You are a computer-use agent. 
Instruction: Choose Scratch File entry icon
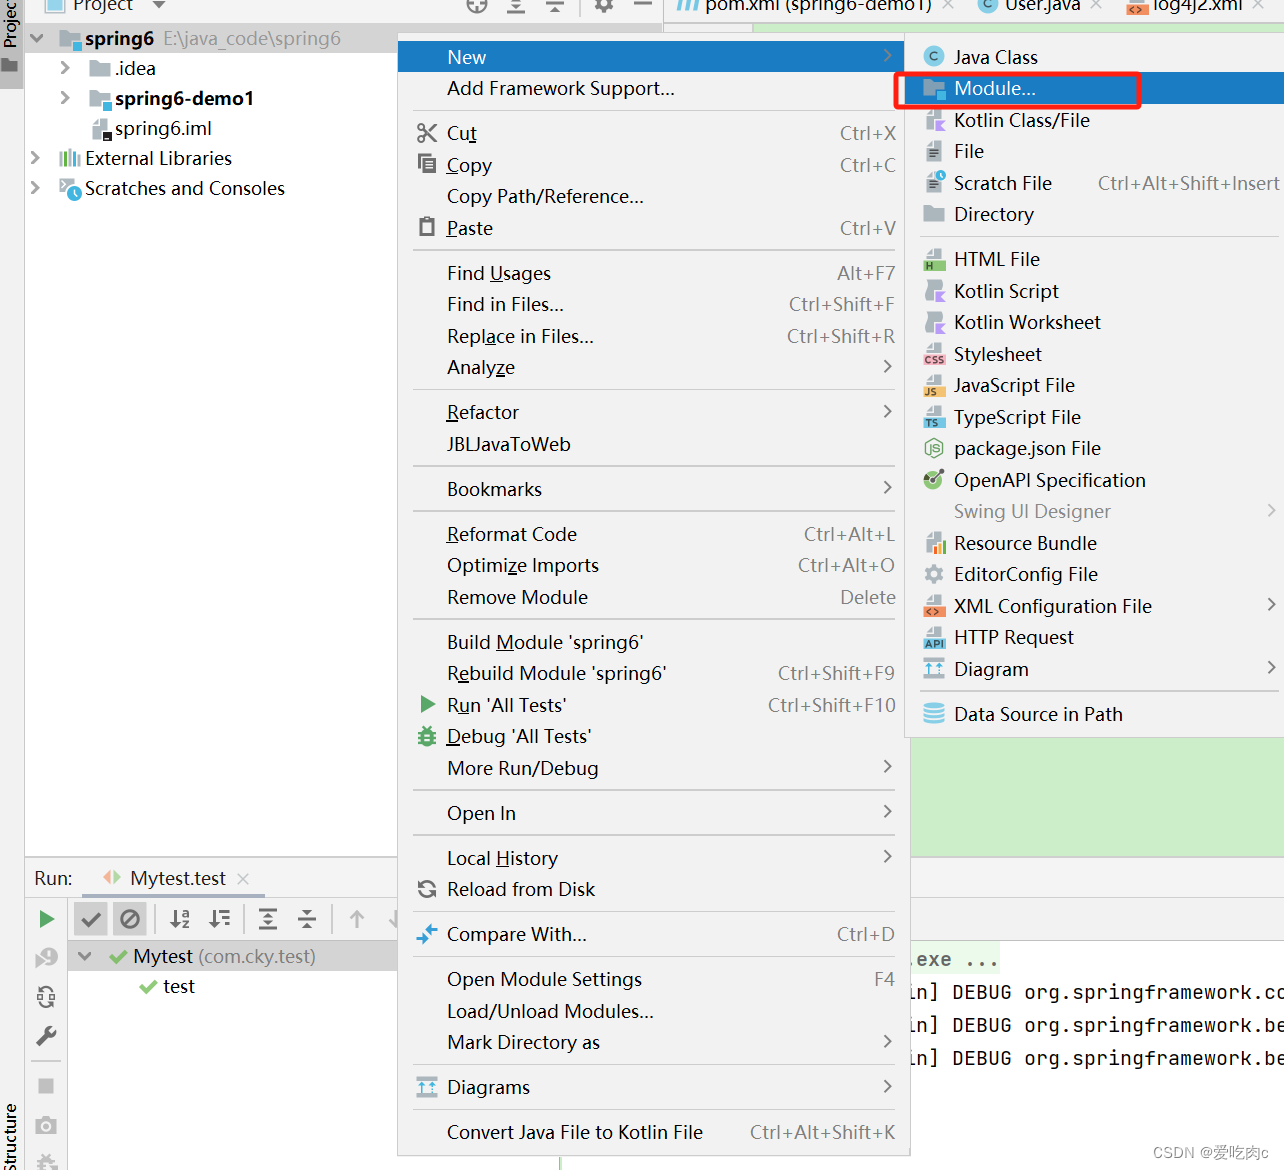click(x=934, y=183)
